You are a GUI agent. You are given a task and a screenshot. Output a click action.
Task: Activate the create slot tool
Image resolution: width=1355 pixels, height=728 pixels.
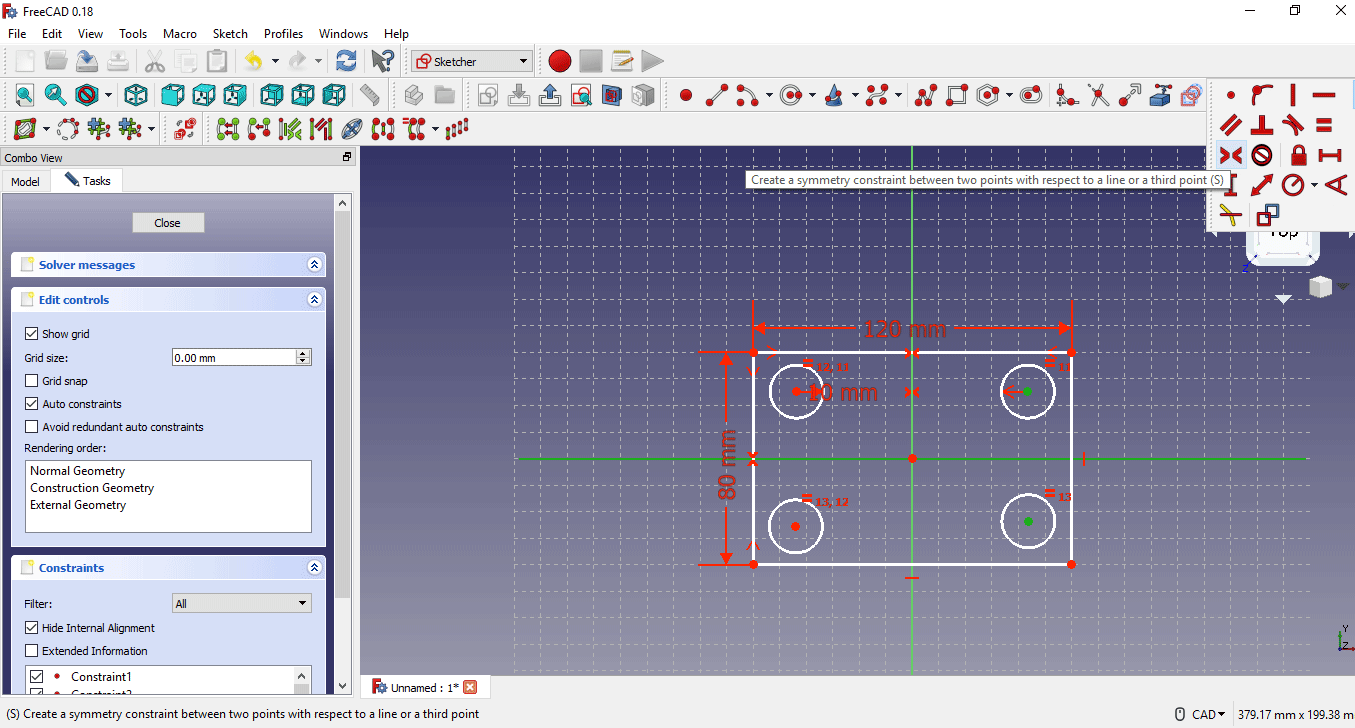[1032, 95]
